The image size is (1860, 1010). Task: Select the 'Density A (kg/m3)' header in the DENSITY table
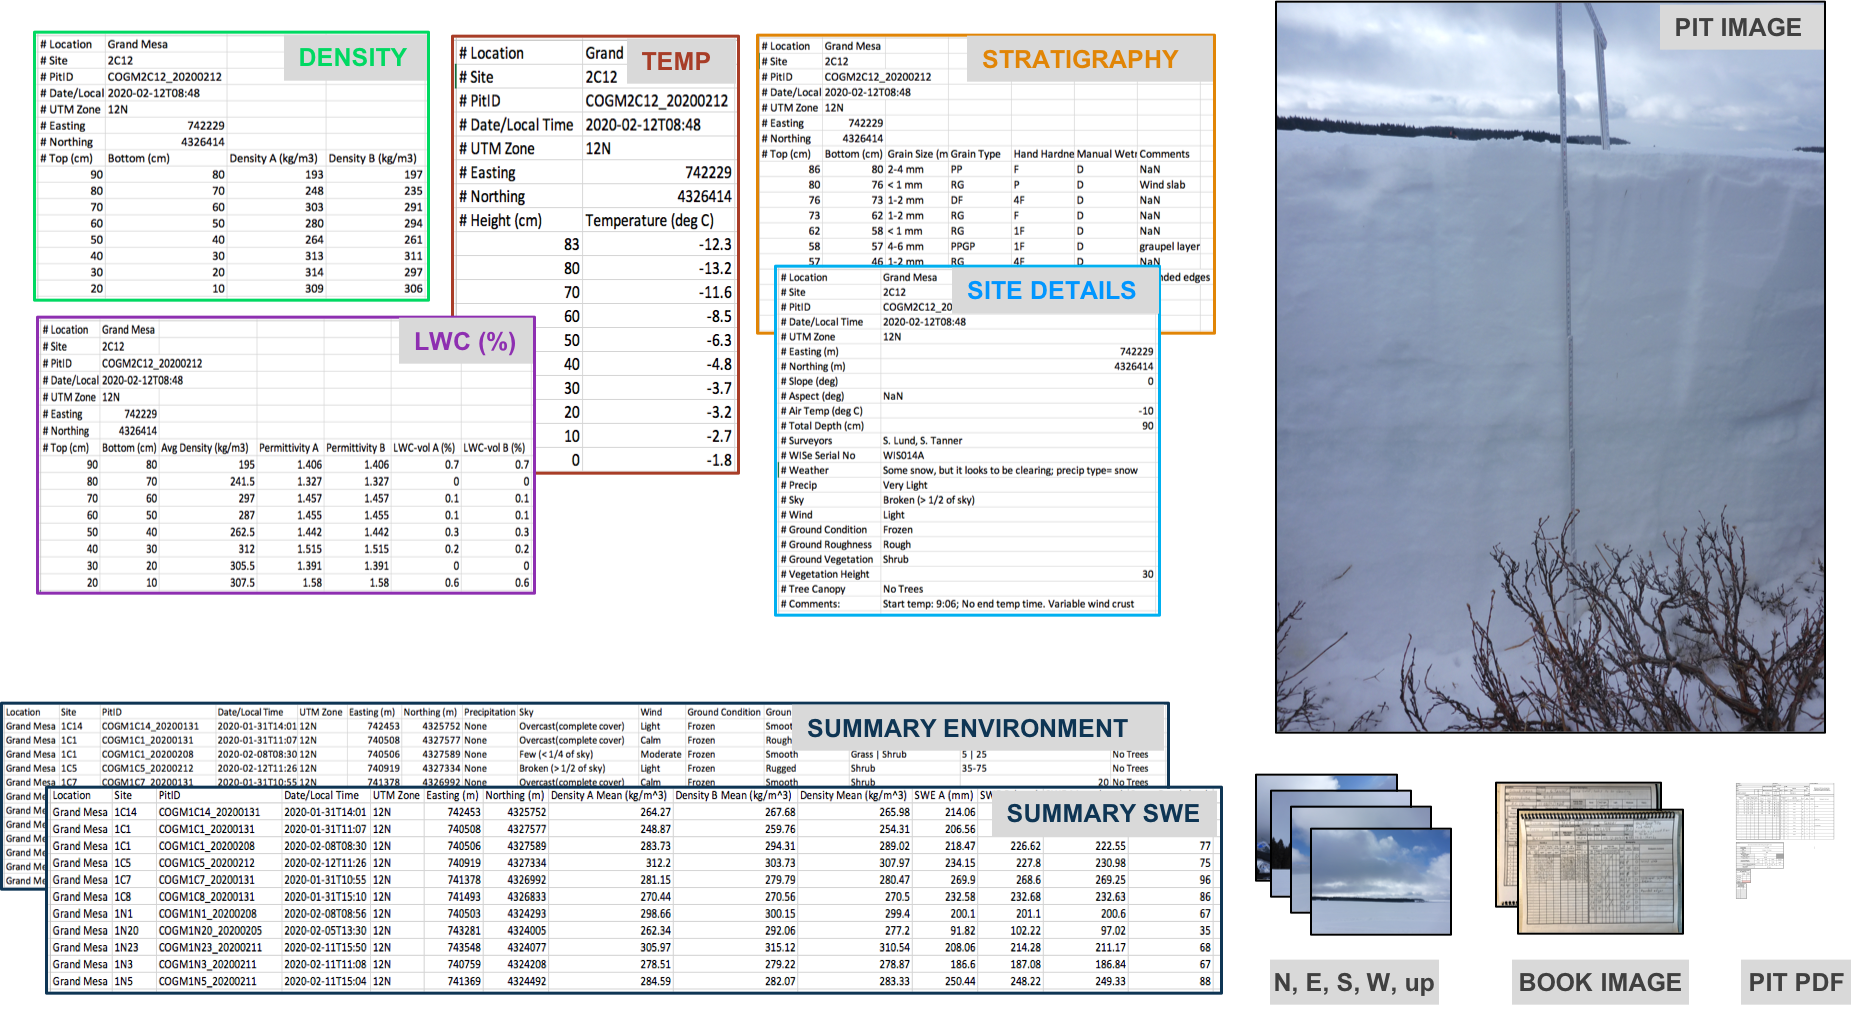tap(273, 158)
